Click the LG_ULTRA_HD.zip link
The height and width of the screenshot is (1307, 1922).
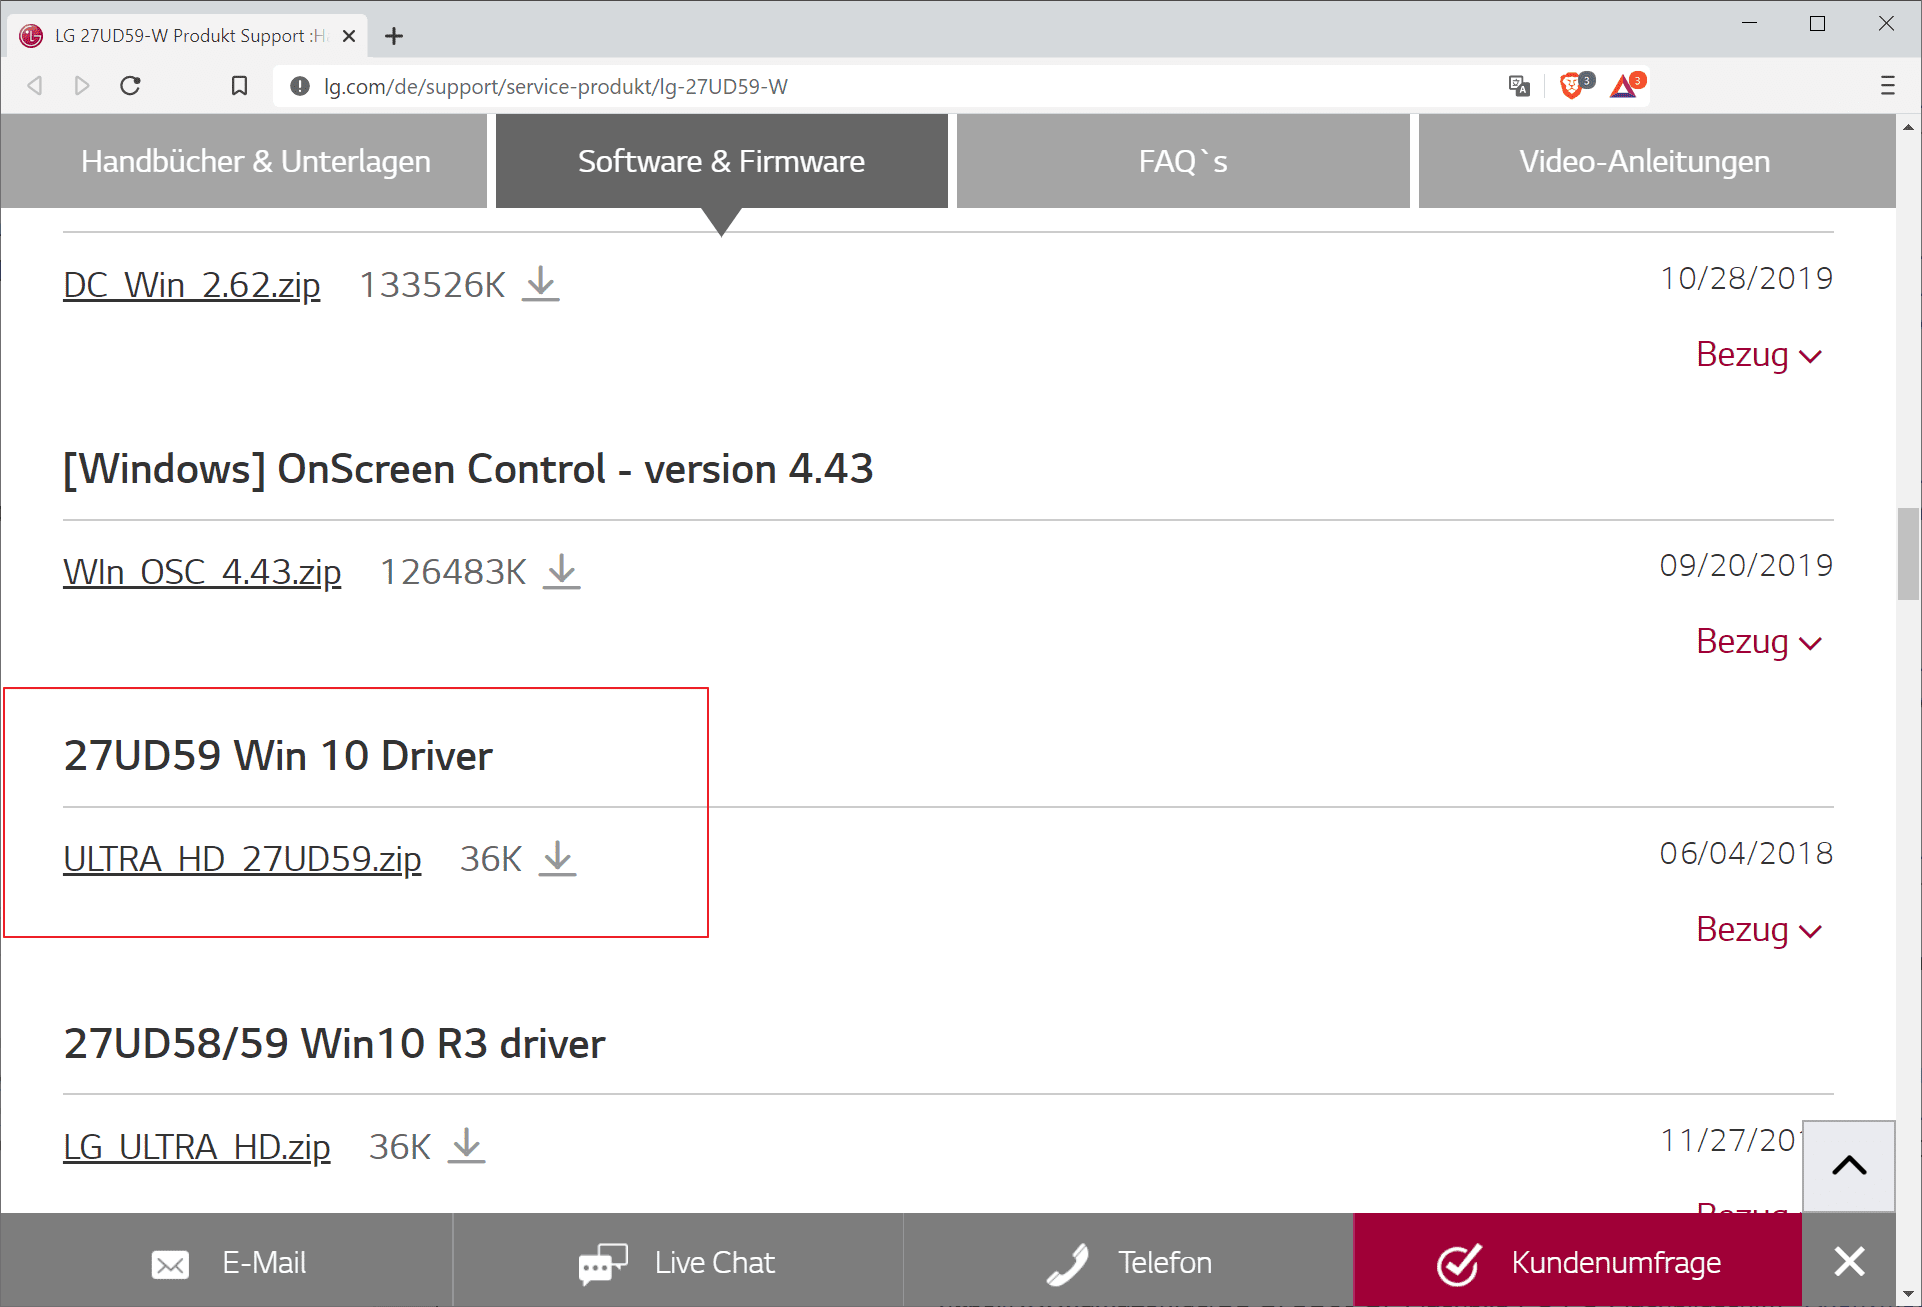point(197,1147)
